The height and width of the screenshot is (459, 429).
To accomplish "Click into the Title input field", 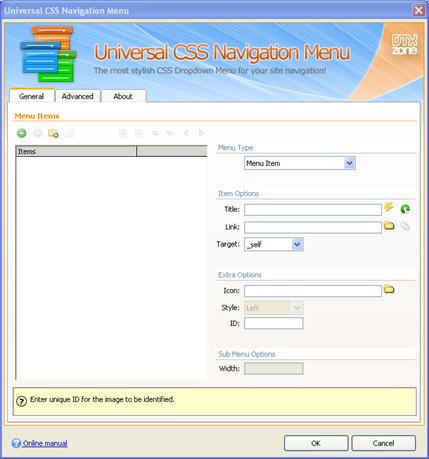I will point(313,210).
